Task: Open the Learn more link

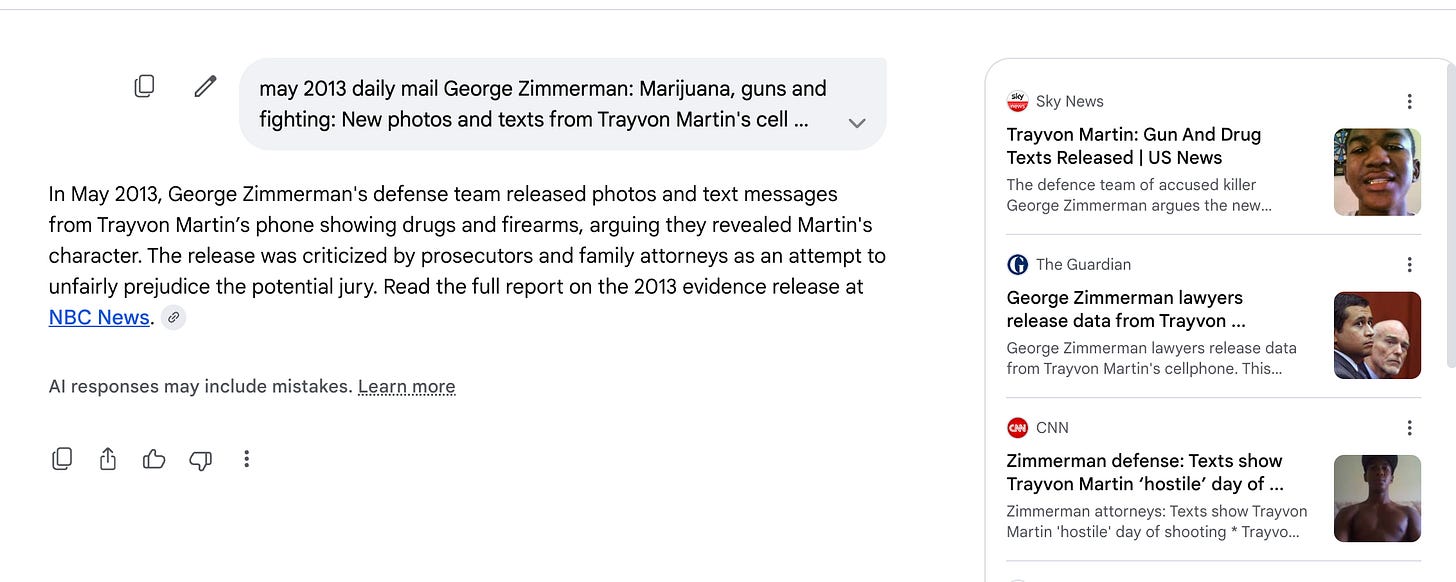Action: tap(406, 387)
